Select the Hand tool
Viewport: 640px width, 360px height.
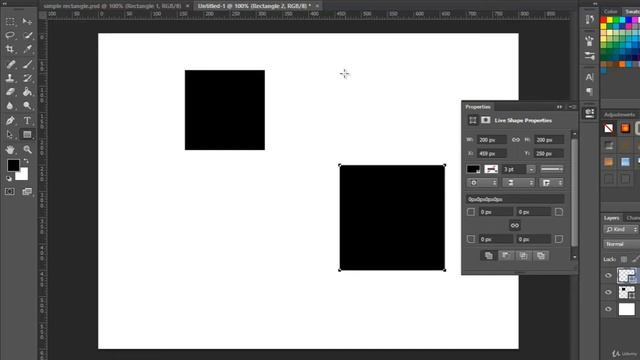tap(10, 149)
